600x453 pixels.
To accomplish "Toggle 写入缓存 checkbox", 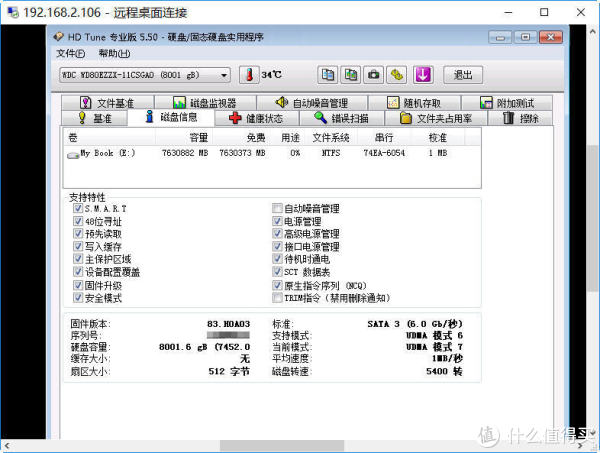I will [78, 246].
